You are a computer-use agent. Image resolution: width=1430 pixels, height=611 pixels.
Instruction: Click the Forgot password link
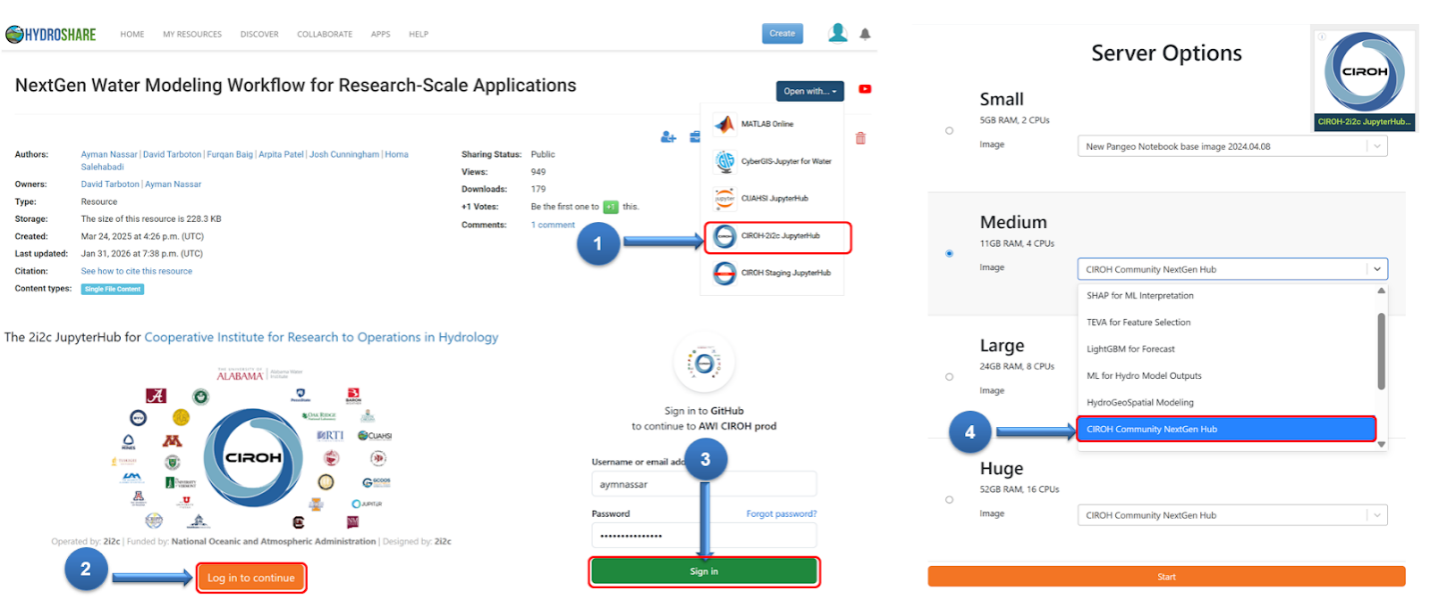tap(781, 514)
